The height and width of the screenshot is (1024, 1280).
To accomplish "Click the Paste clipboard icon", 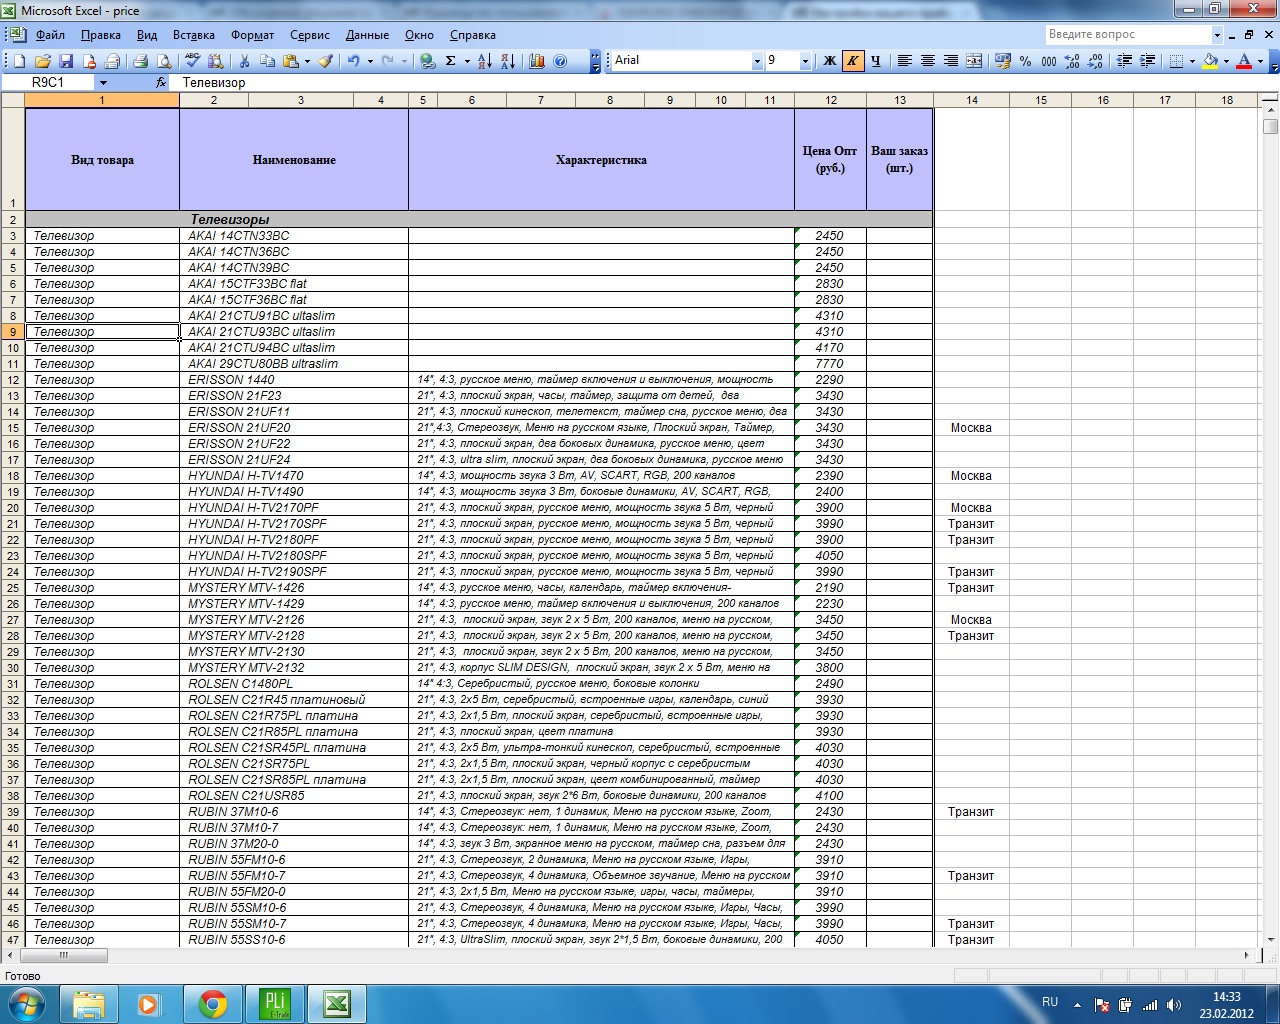I will 291,61.
